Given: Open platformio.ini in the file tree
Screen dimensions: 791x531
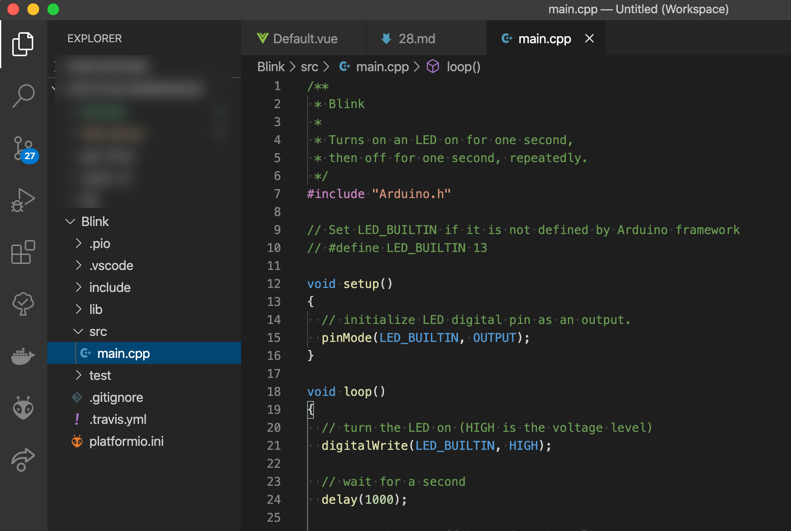Looking at the screenshot, I should click(126, 442).
